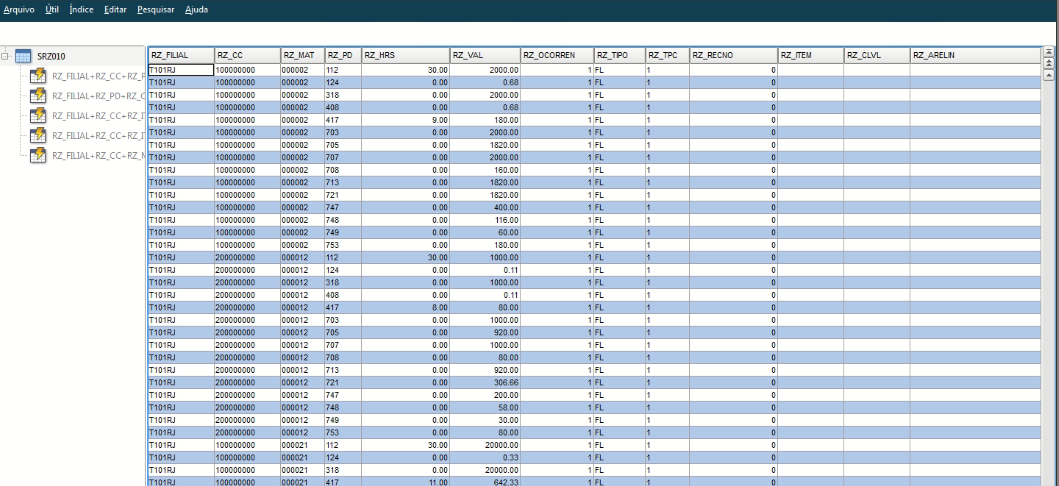Select the SRZ010 tree label
The image size is (1059, 486).
[x=51, y=56]
